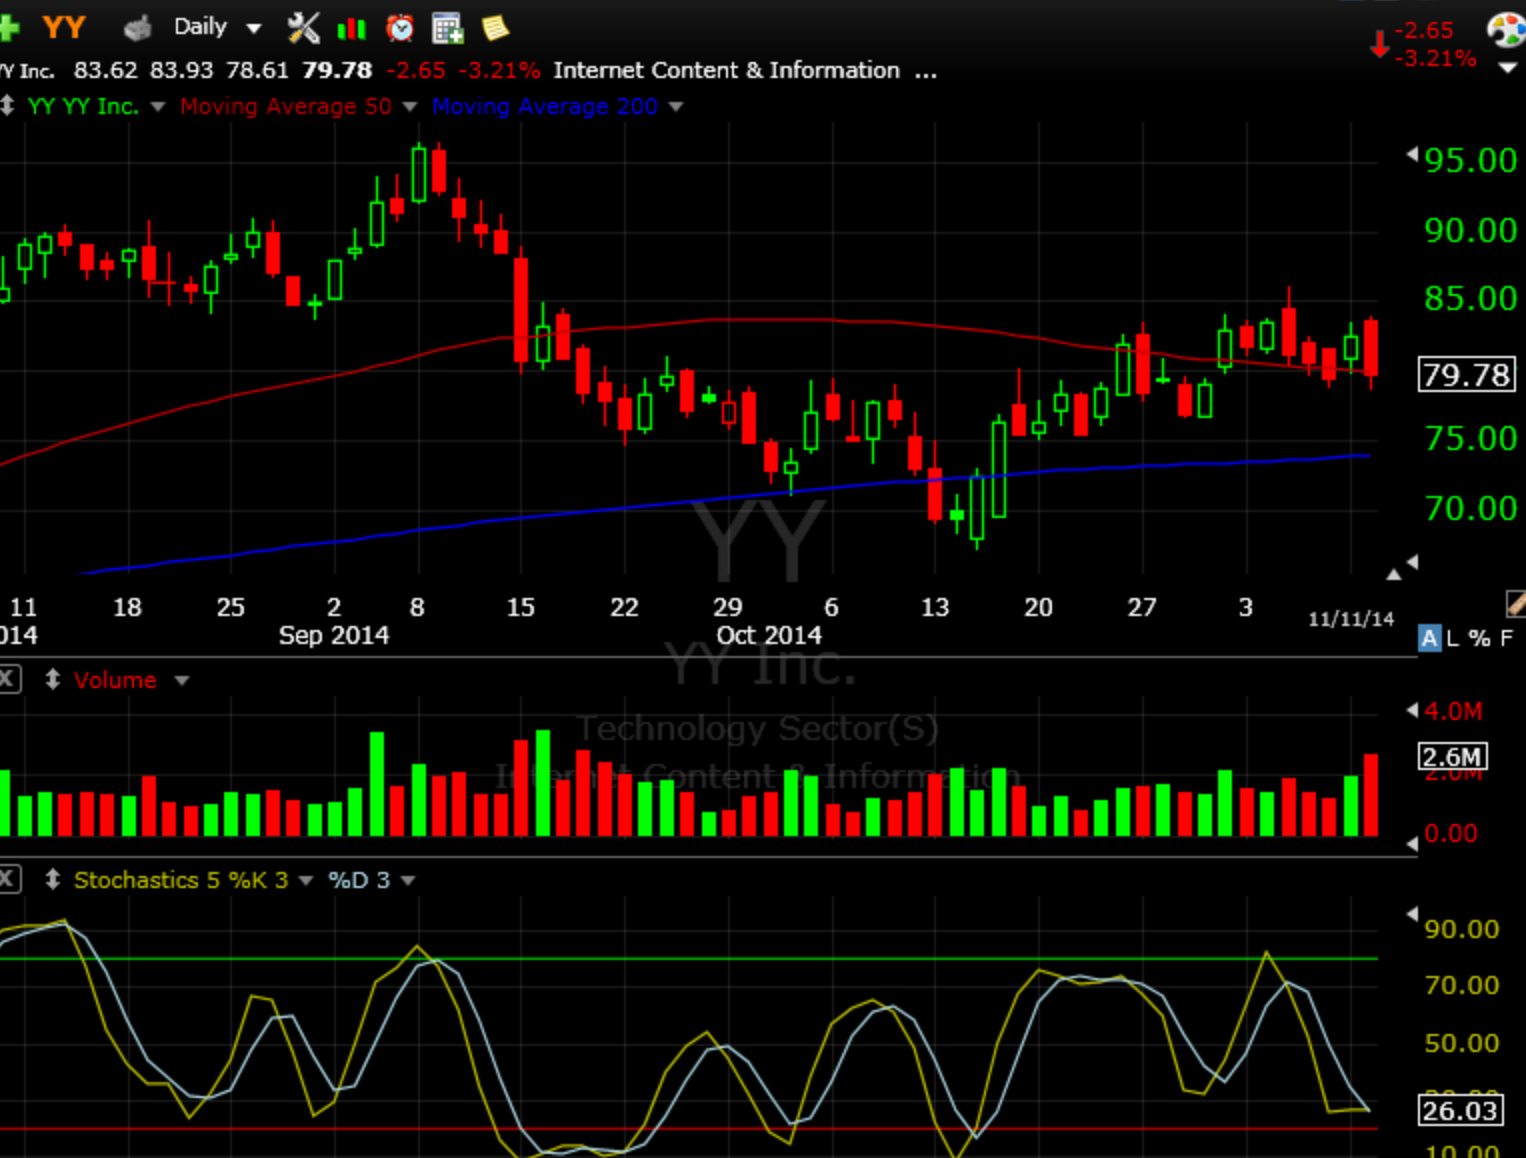Select the % percent scale toggle
This screenshot has width=1526, height=1158.
pyautogui.click(x=1479, y=638)
